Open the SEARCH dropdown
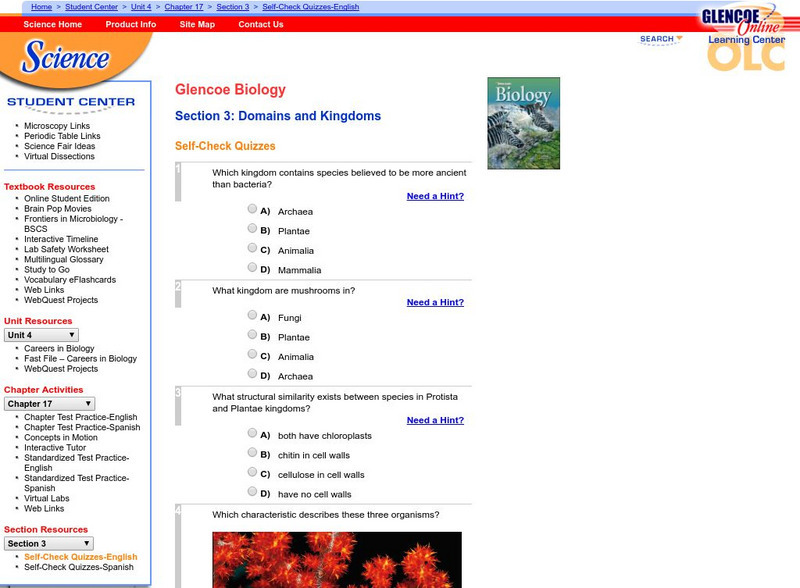The height and width of the screenshot is (588, 800). (661, 39)
